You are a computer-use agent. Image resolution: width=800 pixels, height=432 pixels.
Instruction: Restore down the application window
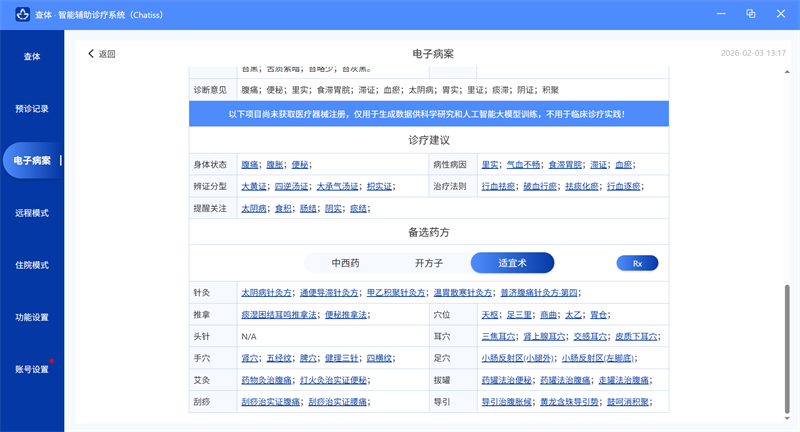coord(750,14)
